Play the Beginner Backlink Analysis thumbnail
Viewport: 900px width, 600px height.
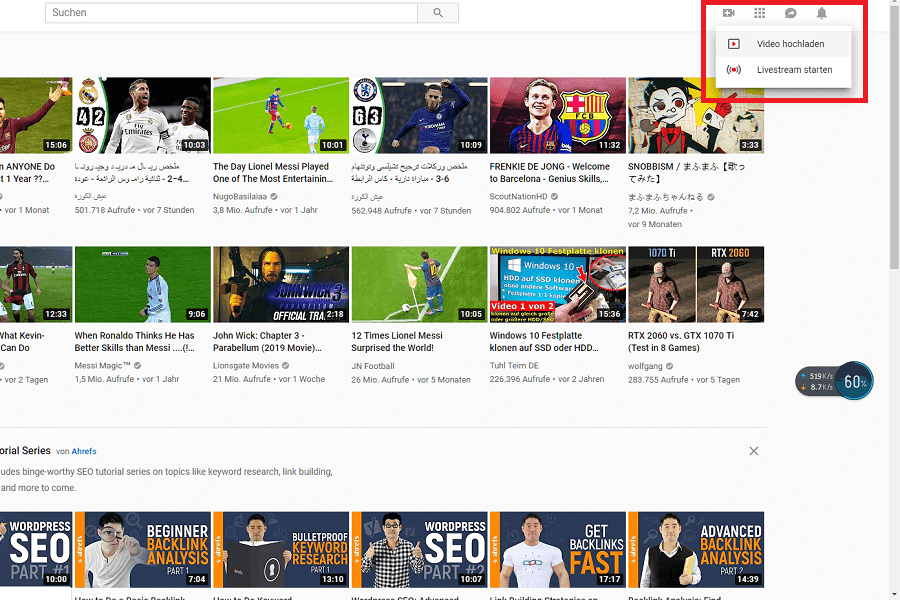point(142,549)
